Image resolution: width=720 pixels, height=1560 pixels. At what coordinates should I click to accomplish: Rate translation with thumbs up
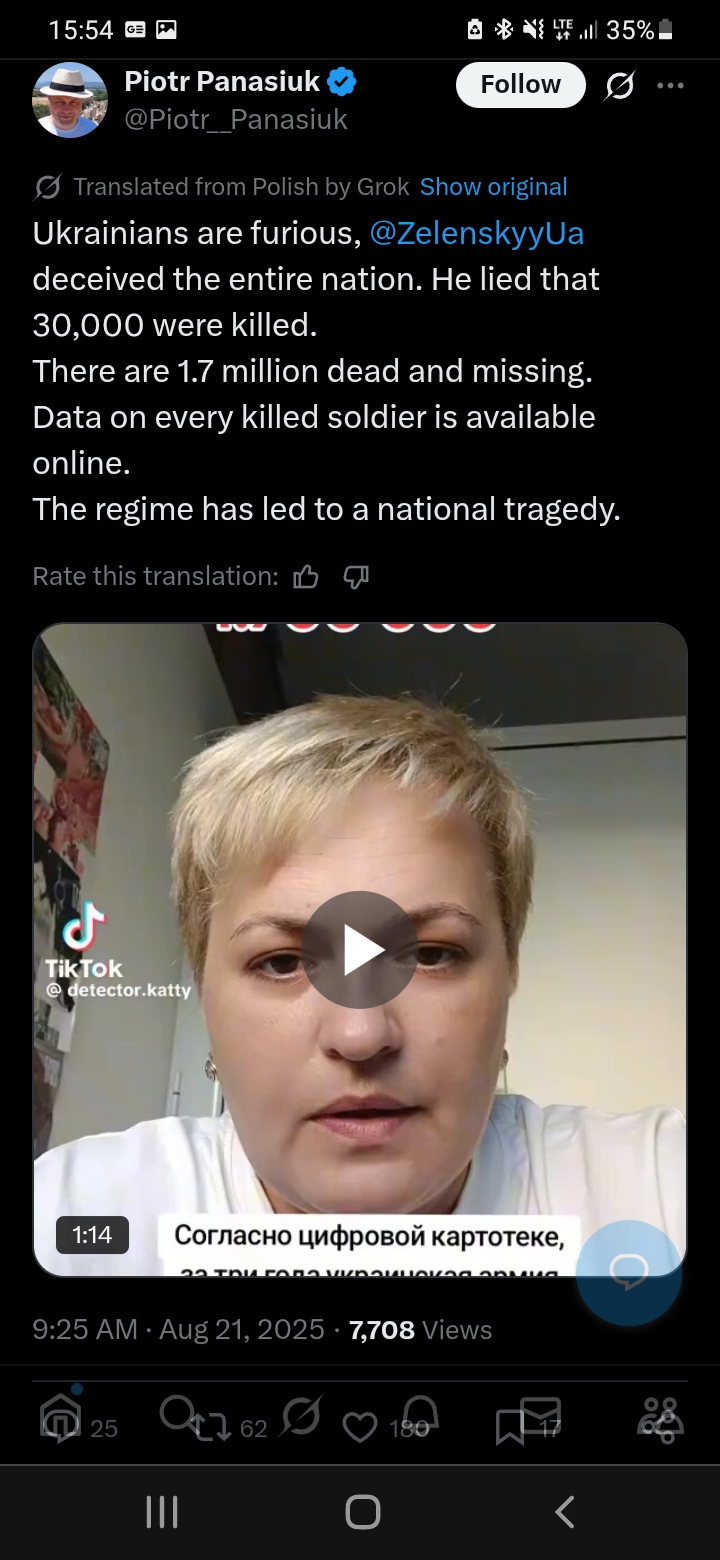(x=306, y=577)
